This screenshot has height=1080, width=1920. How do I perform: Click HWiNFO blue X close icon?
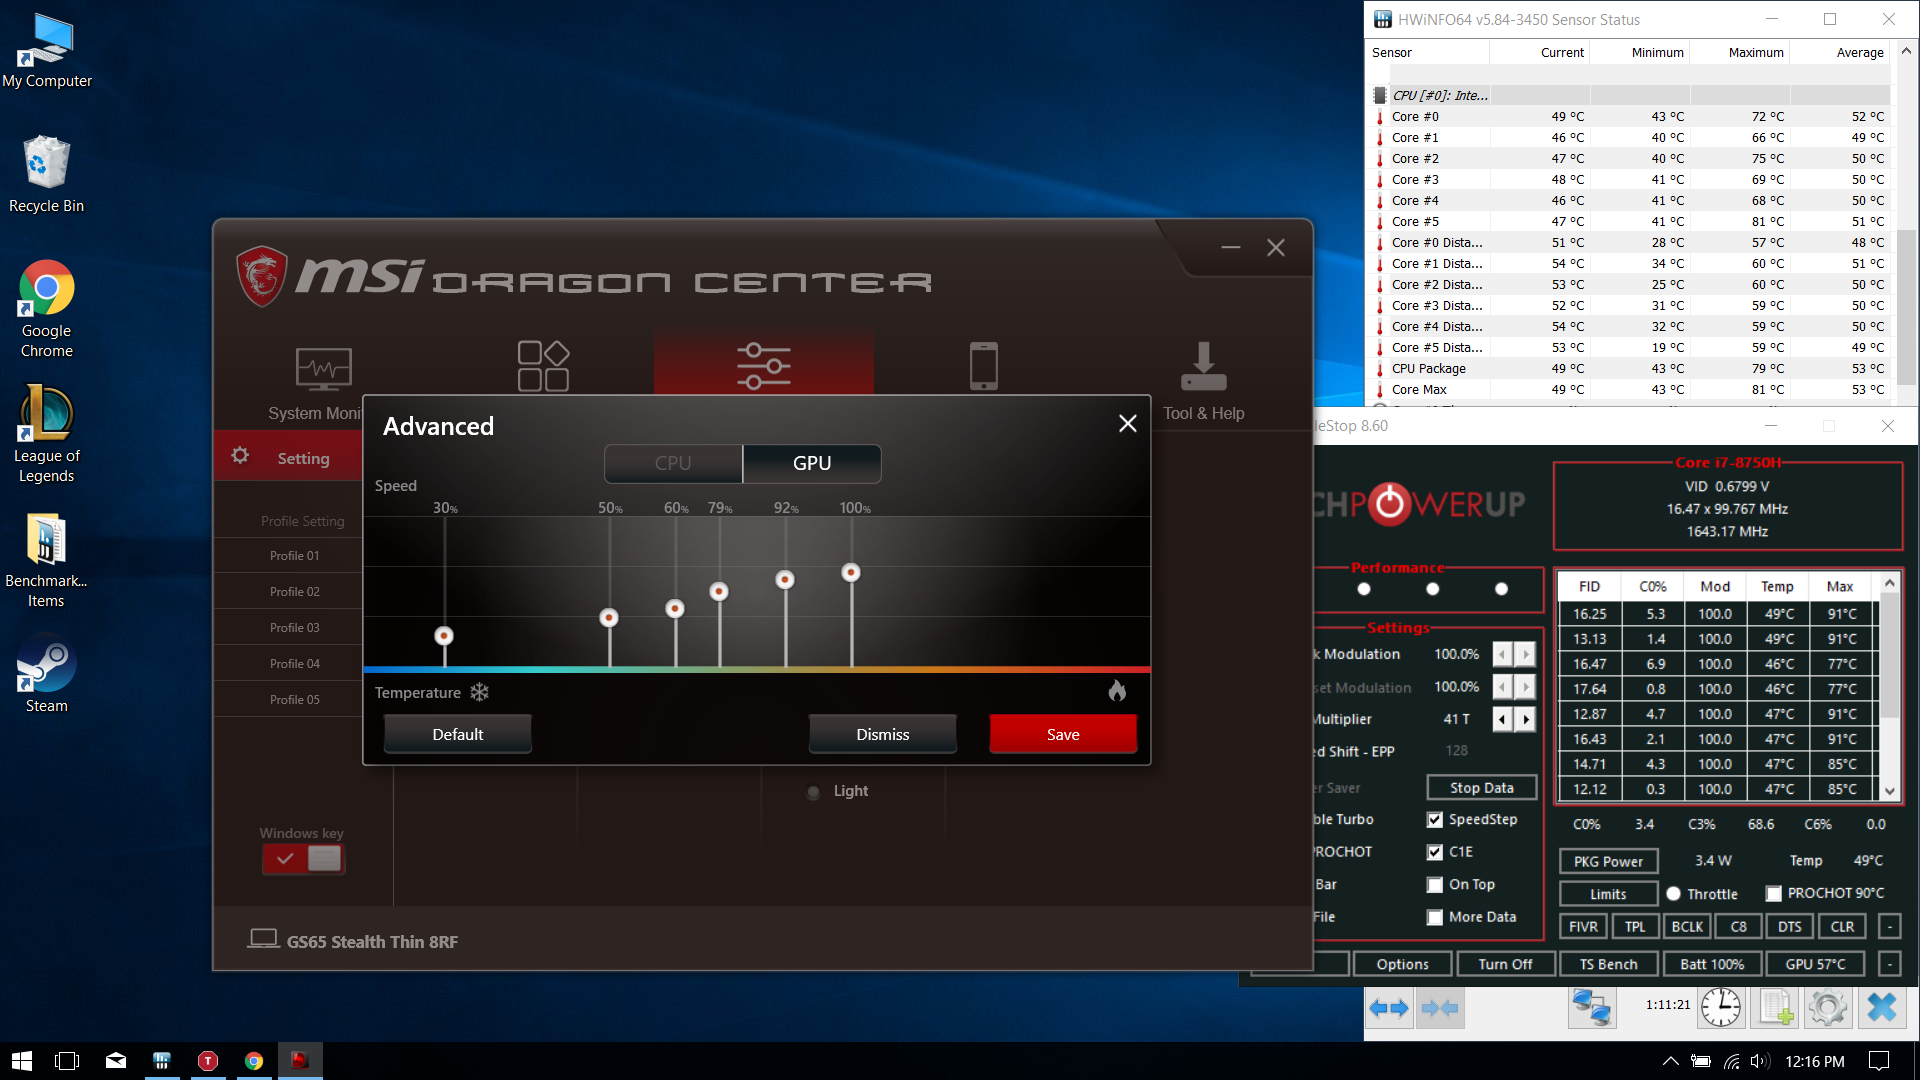coord(1882,1008)
